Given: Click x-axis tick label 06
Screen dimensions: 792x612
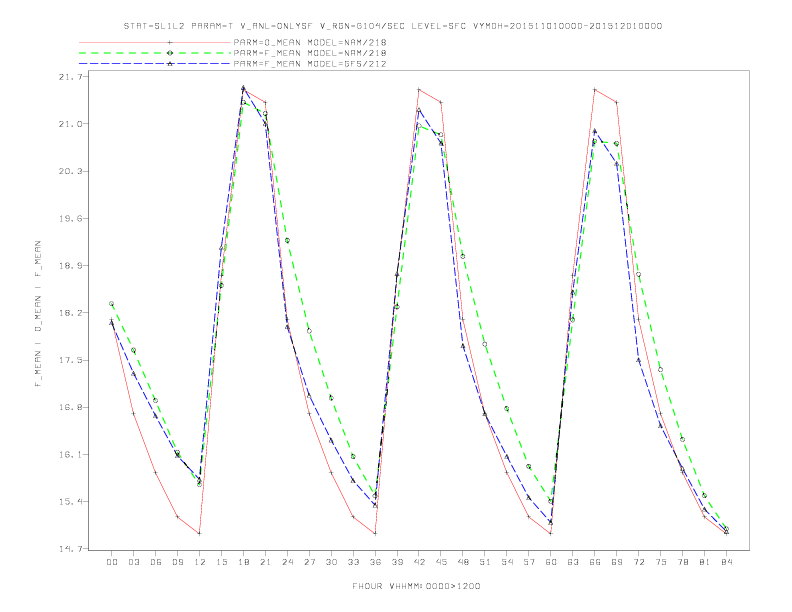Looking at the screenshot, I should click(156, 562).
